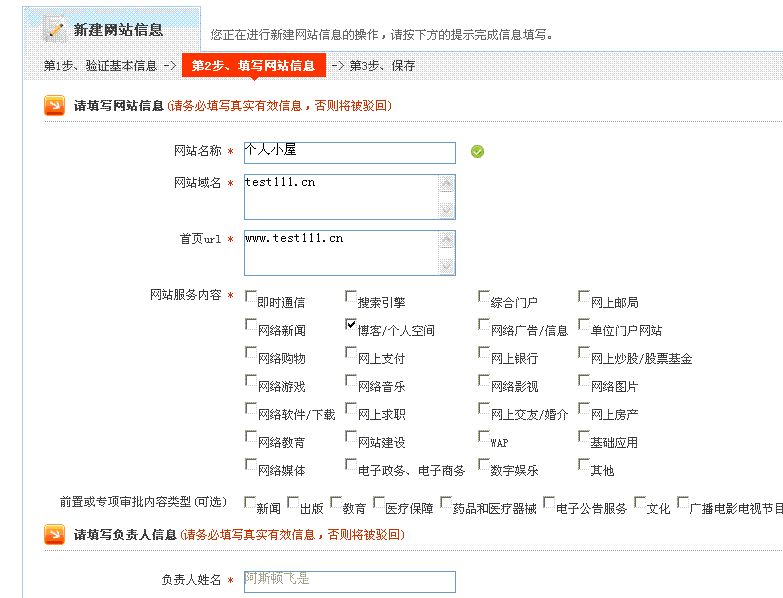783x598 pixels.
Task: Click scroll-down arrow in 网站域名 textbox
Action: (x=446, y=210)
